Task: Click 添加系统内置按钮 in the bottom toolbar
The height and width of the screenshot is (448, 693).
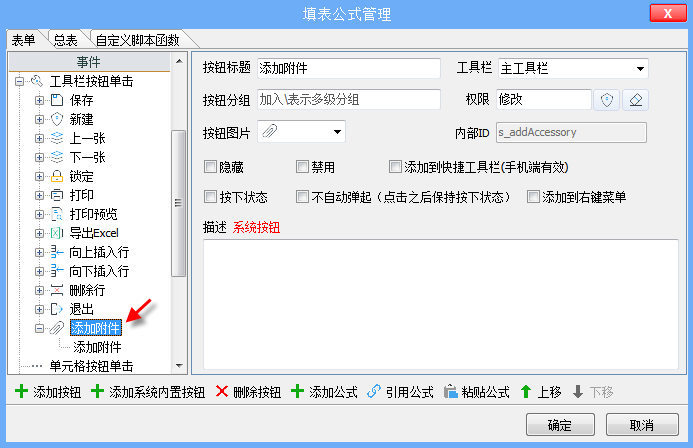Action: tap(148, 392)
